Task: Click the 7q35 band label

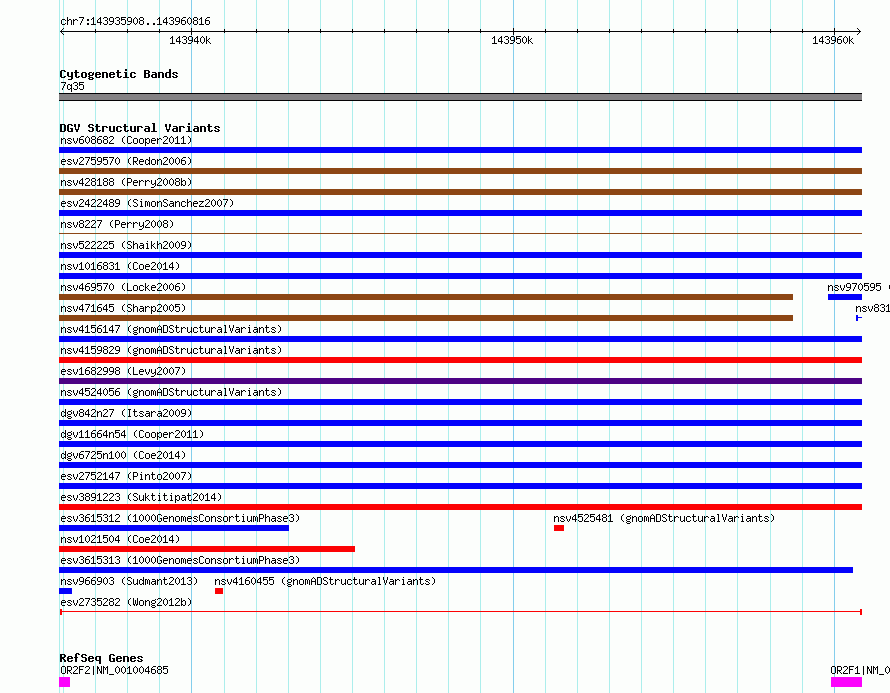Action: (x=72, y=86)
